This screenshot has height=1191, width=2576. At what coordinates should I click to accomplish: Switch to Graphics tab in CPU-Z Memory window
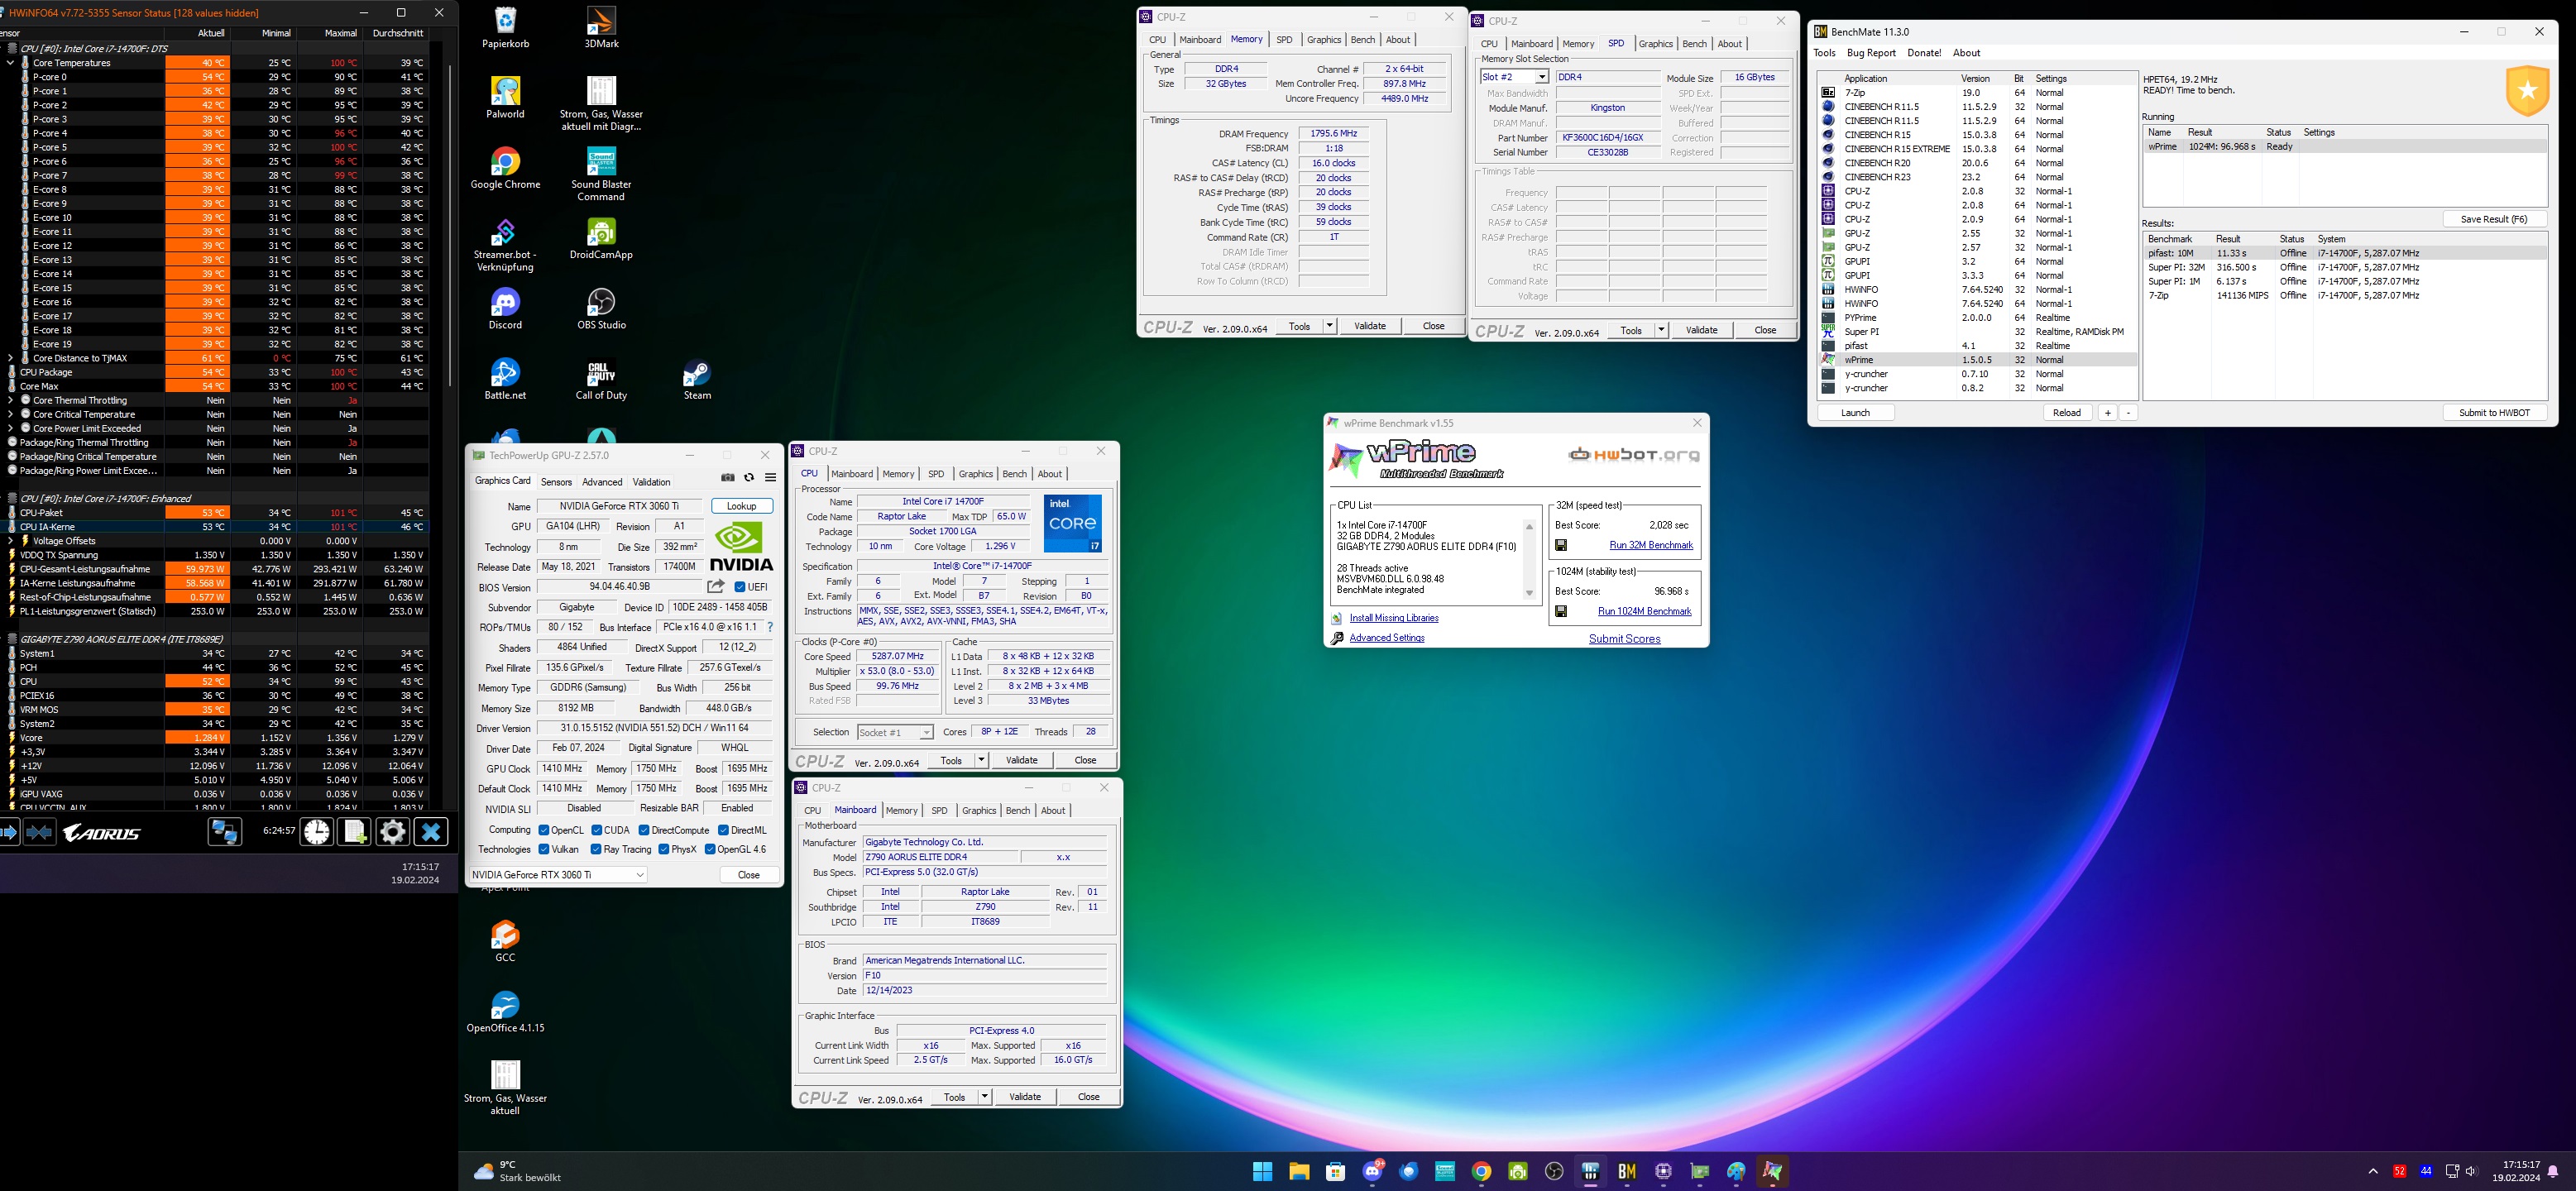1323,40
